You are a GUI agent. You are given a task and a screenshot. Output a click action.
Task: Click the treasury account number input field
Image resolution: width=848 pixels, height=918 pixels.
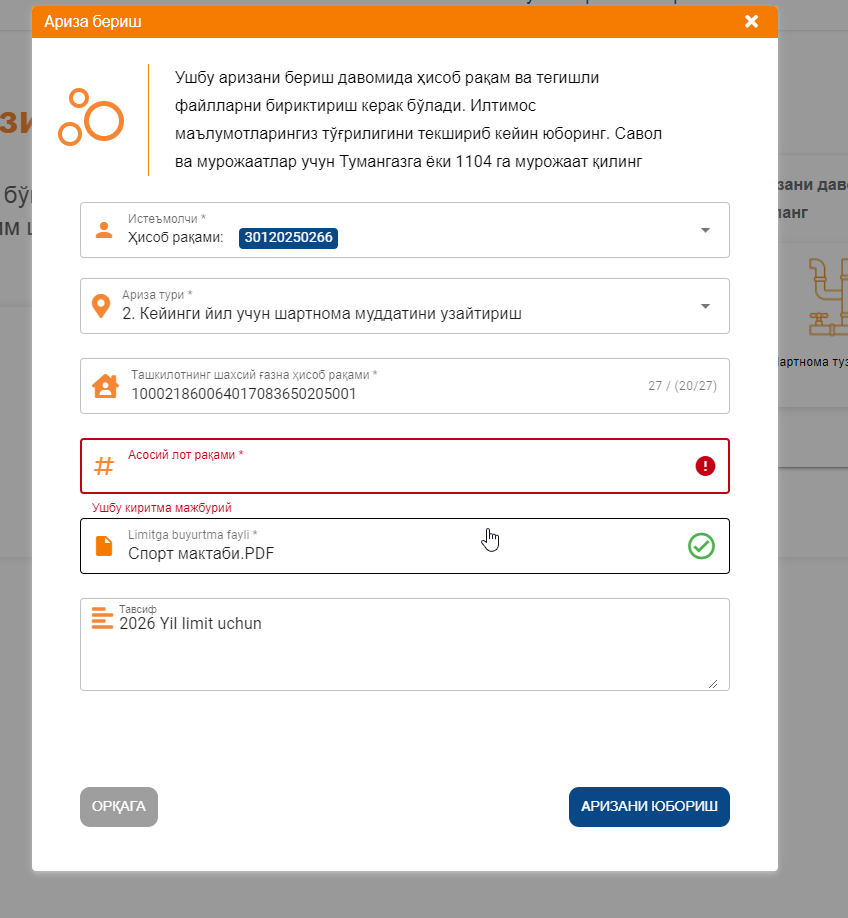tap(380, 394)
